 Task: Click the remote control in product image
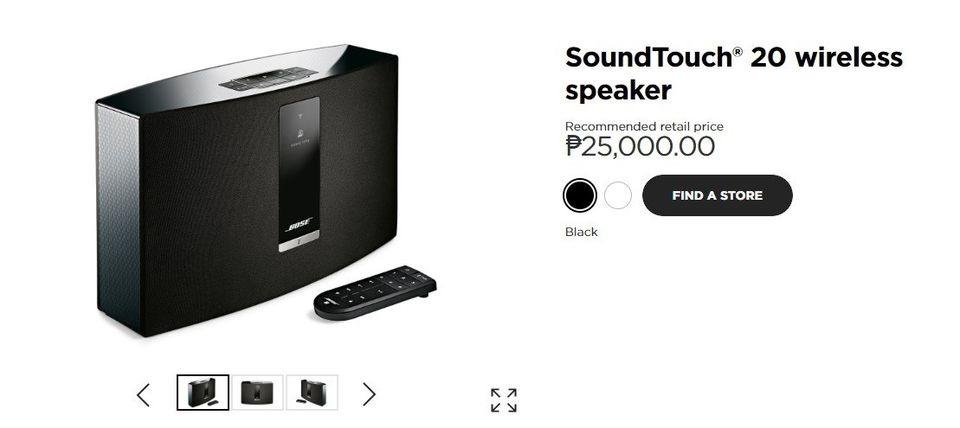coord(375,292)
